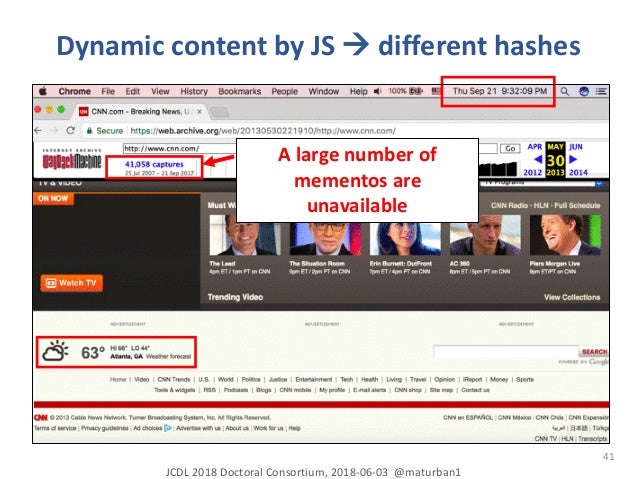Screen dimensions: 638x479
Task: Go forward with browser forward arrow
Action: [x=54, y=131]
